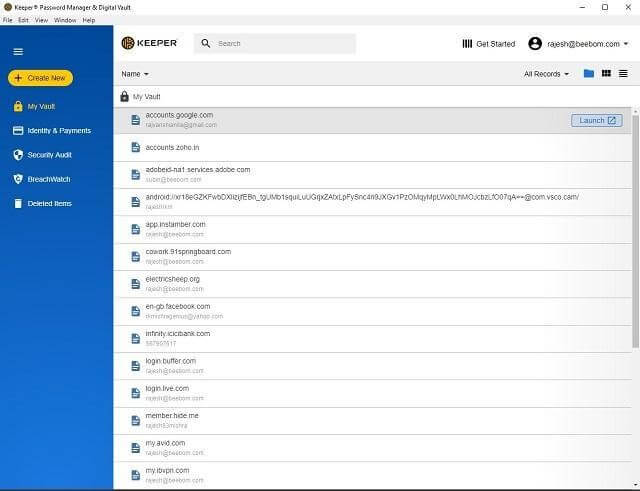Viewport: 640px width, 491px height.
Task: Open the Name sort dropdown
Action: click(x=135, y=74)
